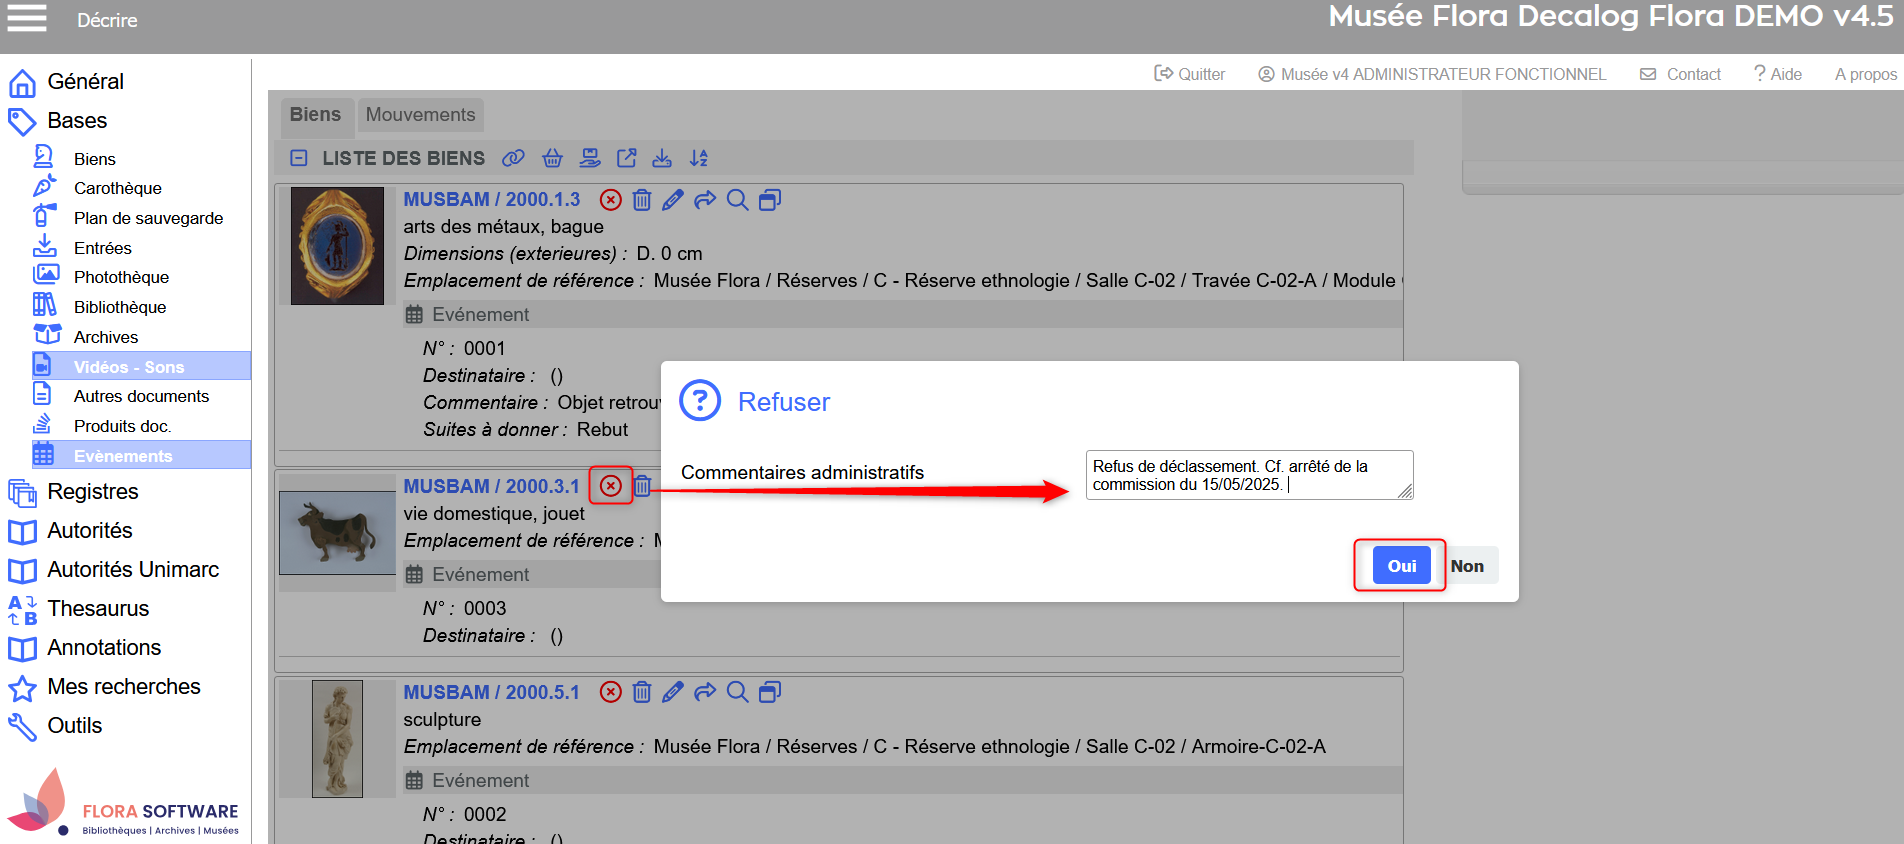This screenshot has height=844, width=1904.
Task: Open the Thesaurus sidebar section
Action: click(98, 609)
